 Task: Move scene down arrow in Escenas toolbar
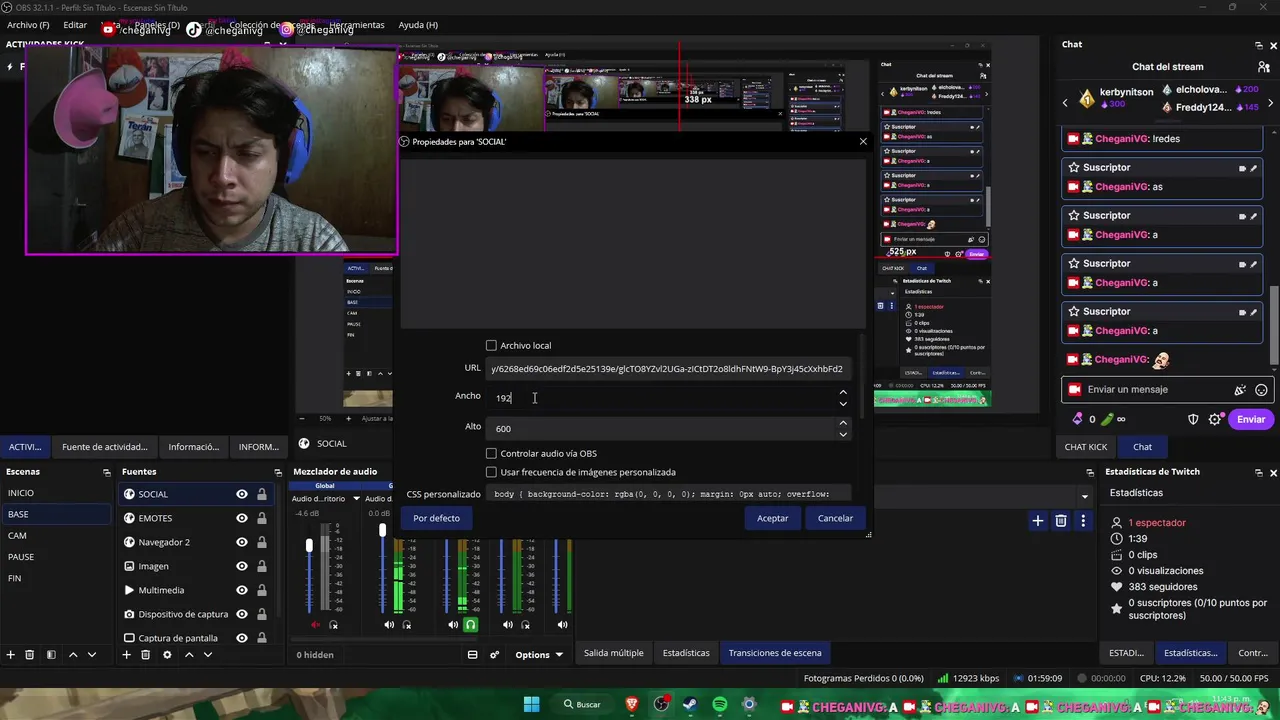point(92,655)
